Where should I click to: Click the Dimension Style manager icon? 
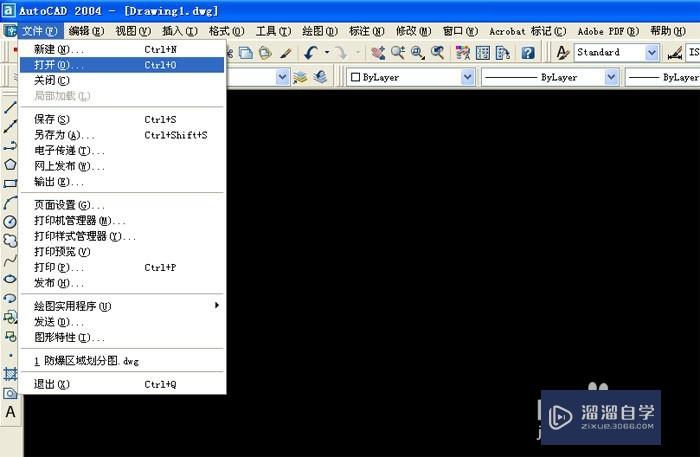point(675,53)
